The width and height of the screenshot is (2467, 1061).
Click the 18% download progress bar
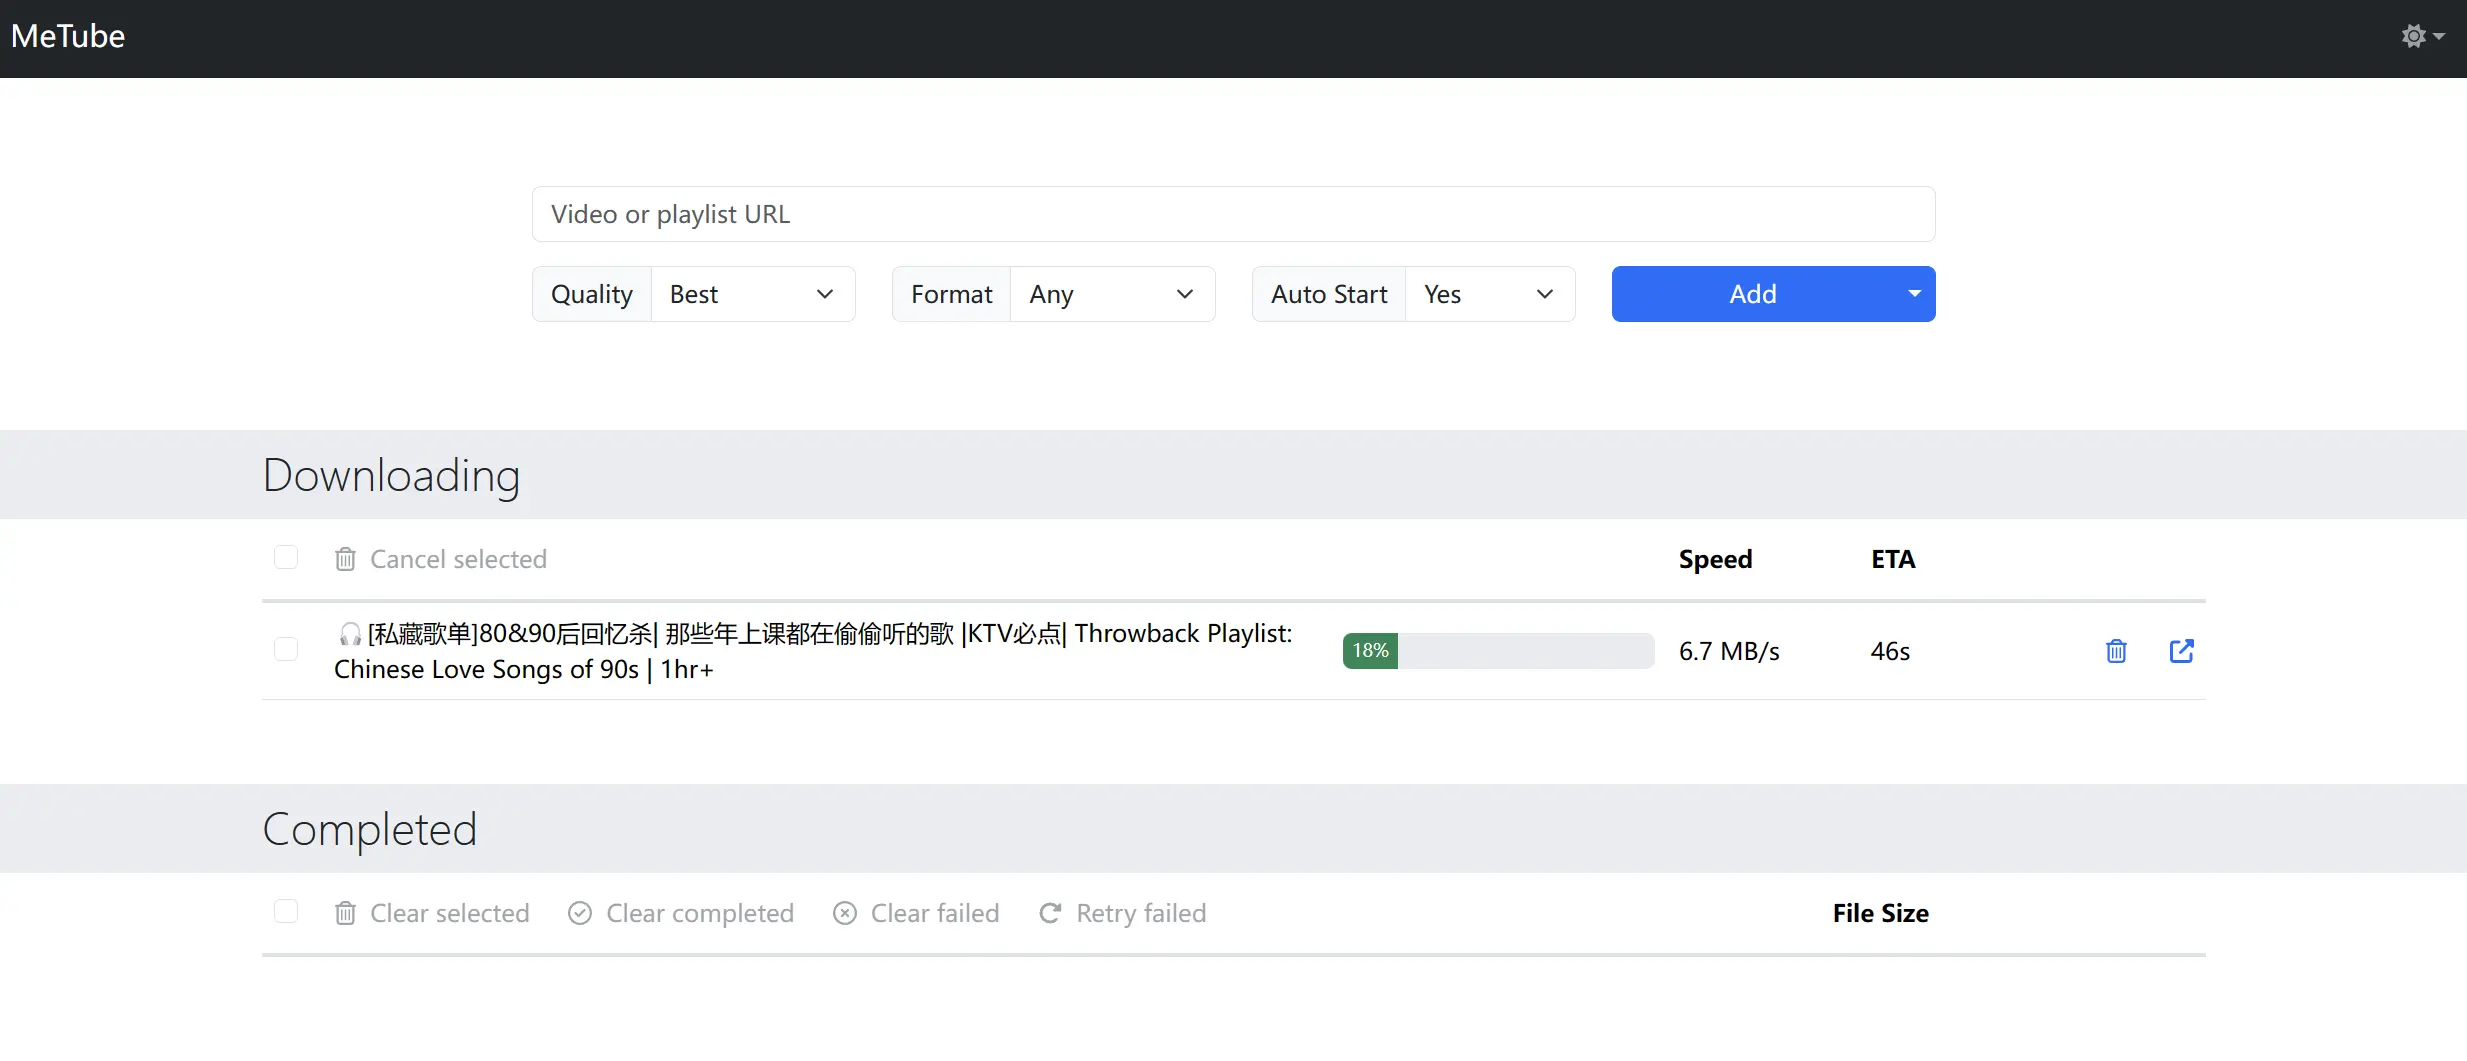tap(1498, 651)
